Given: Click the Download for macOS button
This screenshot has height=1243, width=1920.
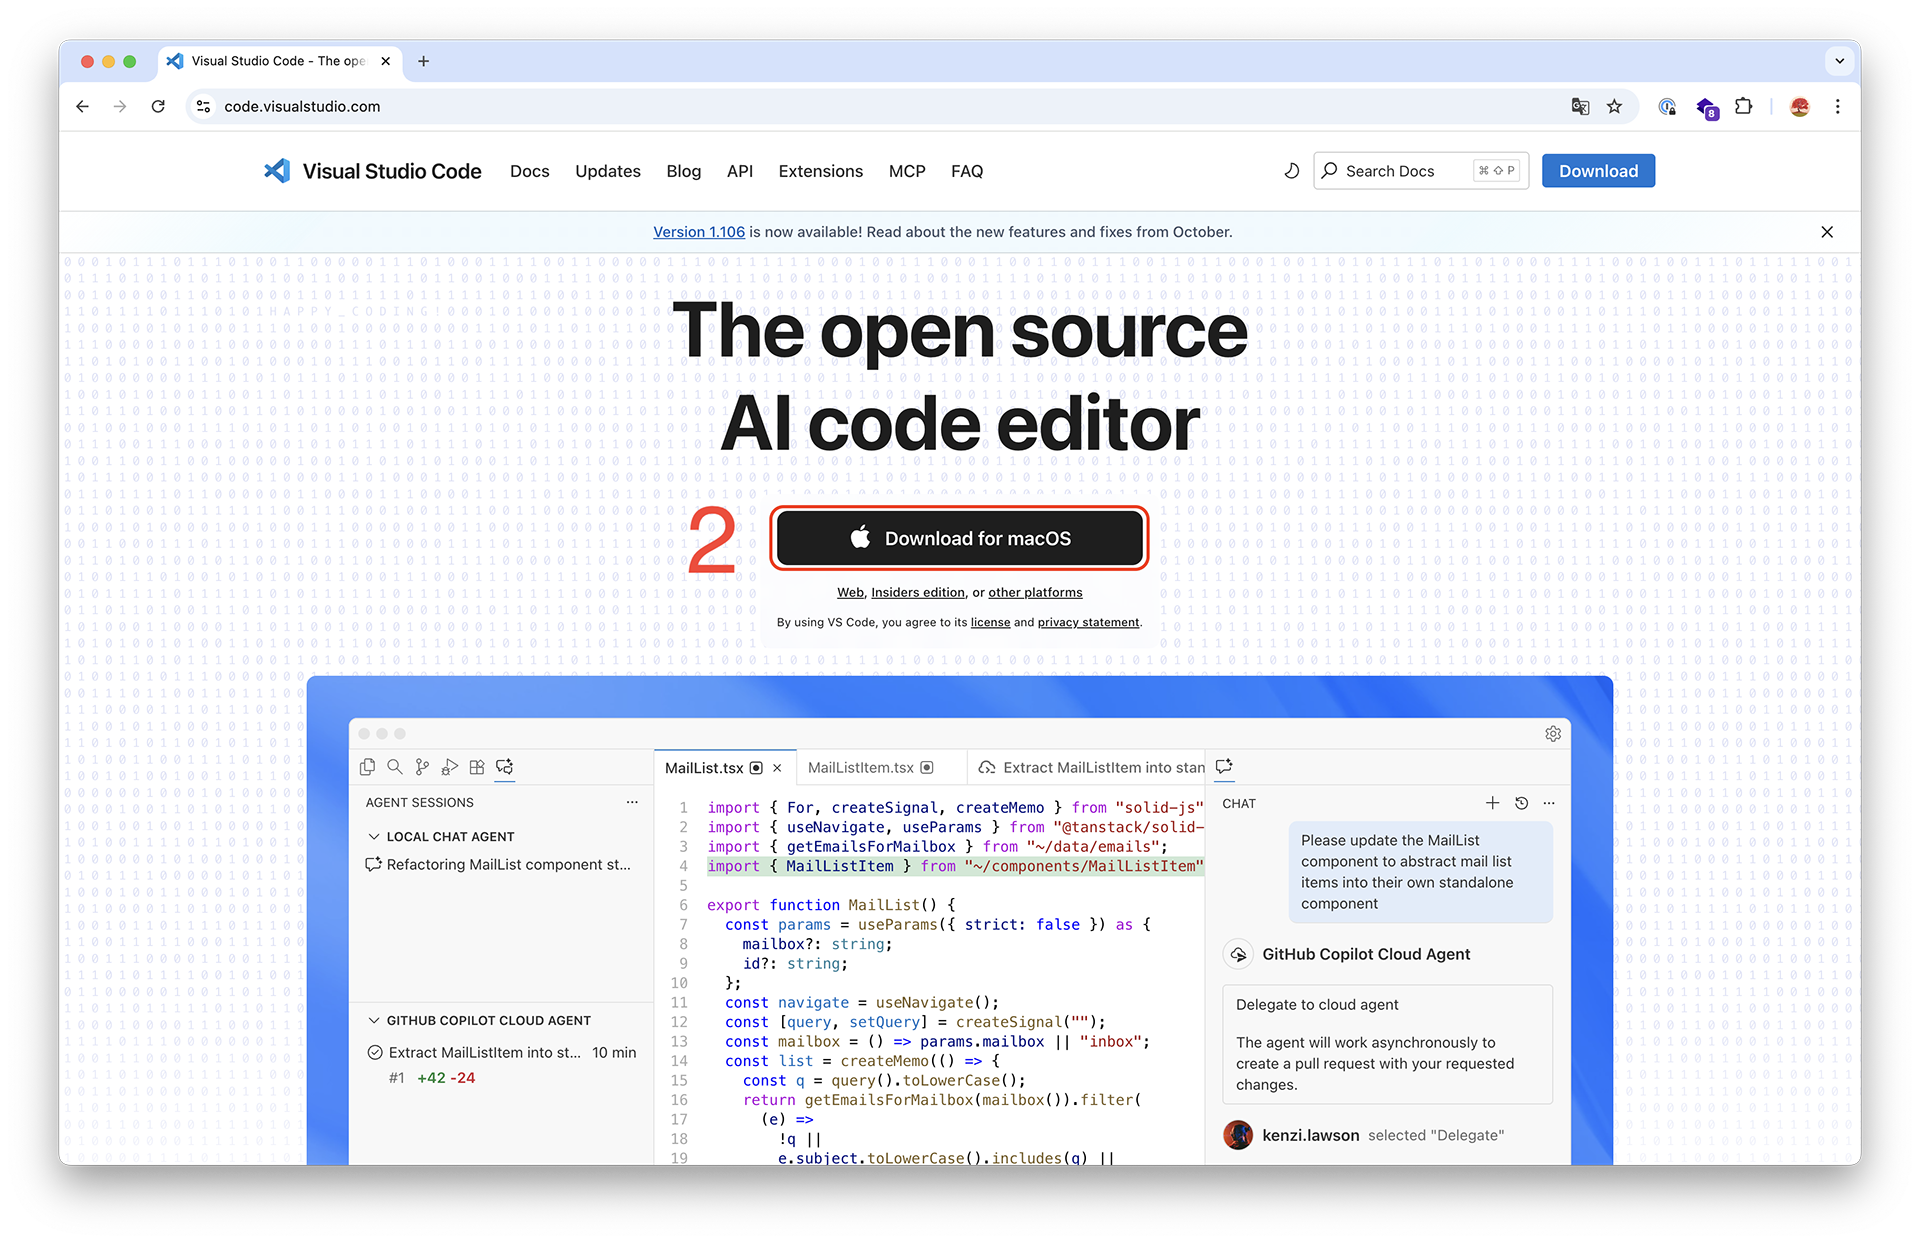Looking at the screenshot, I should [959, 538].
